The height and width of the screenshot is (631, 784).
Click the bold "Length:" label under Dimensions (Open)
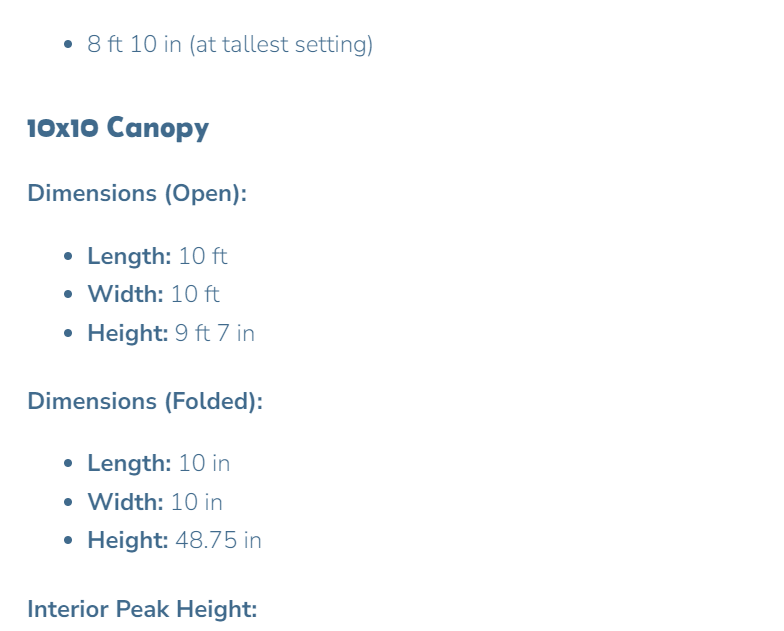point(129,256)
